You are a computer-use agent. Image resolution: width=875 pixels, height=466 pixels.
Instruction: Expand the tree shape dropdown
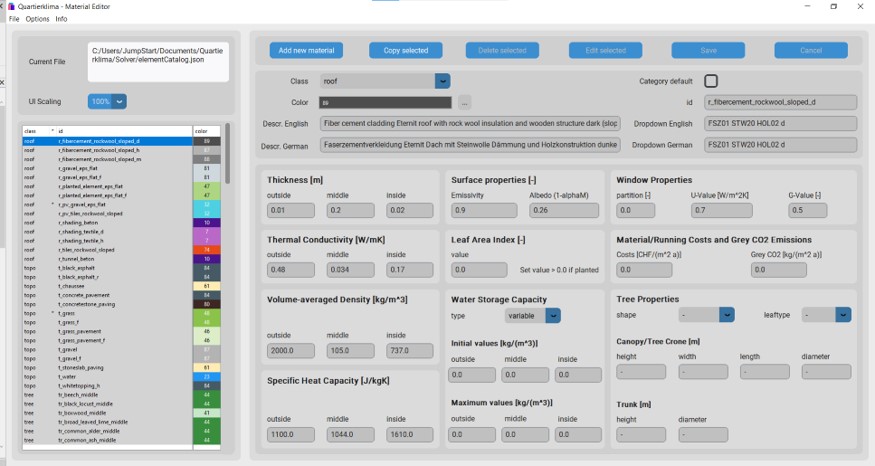[728, 315]
